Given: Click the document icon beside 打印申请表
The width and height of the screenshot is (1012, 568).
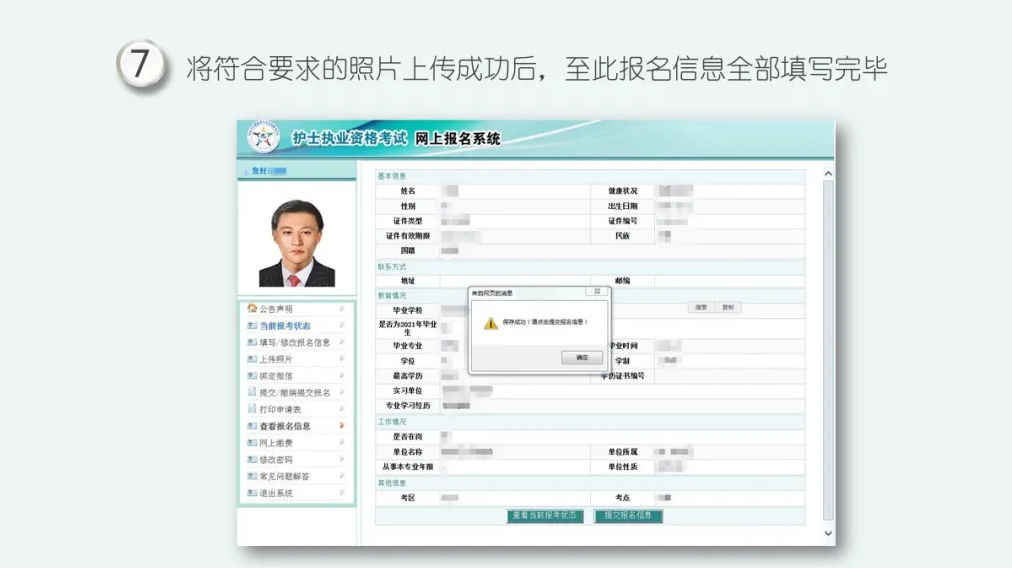Looking at the screenshot, I should (252, 409).
